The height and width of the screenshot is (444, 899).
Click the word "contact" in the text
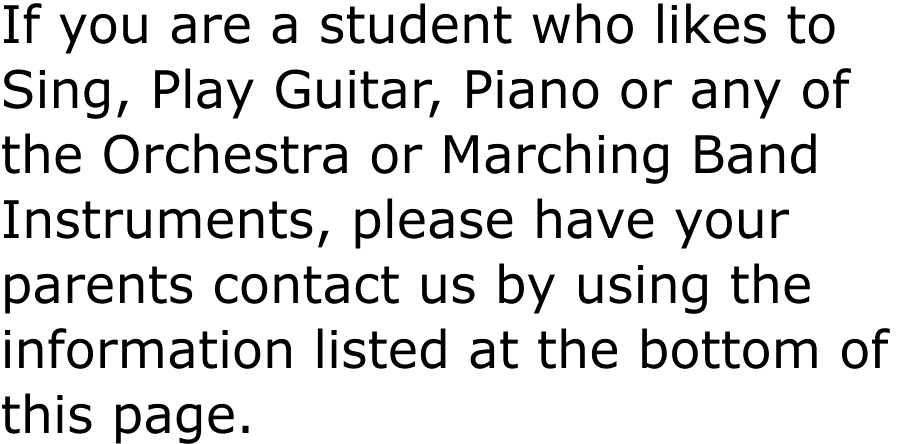coord(307,285)
